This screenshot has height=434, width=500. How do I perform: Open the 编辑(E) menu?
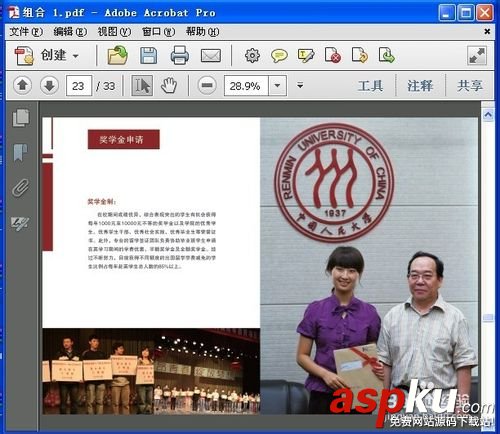(70, 32)
